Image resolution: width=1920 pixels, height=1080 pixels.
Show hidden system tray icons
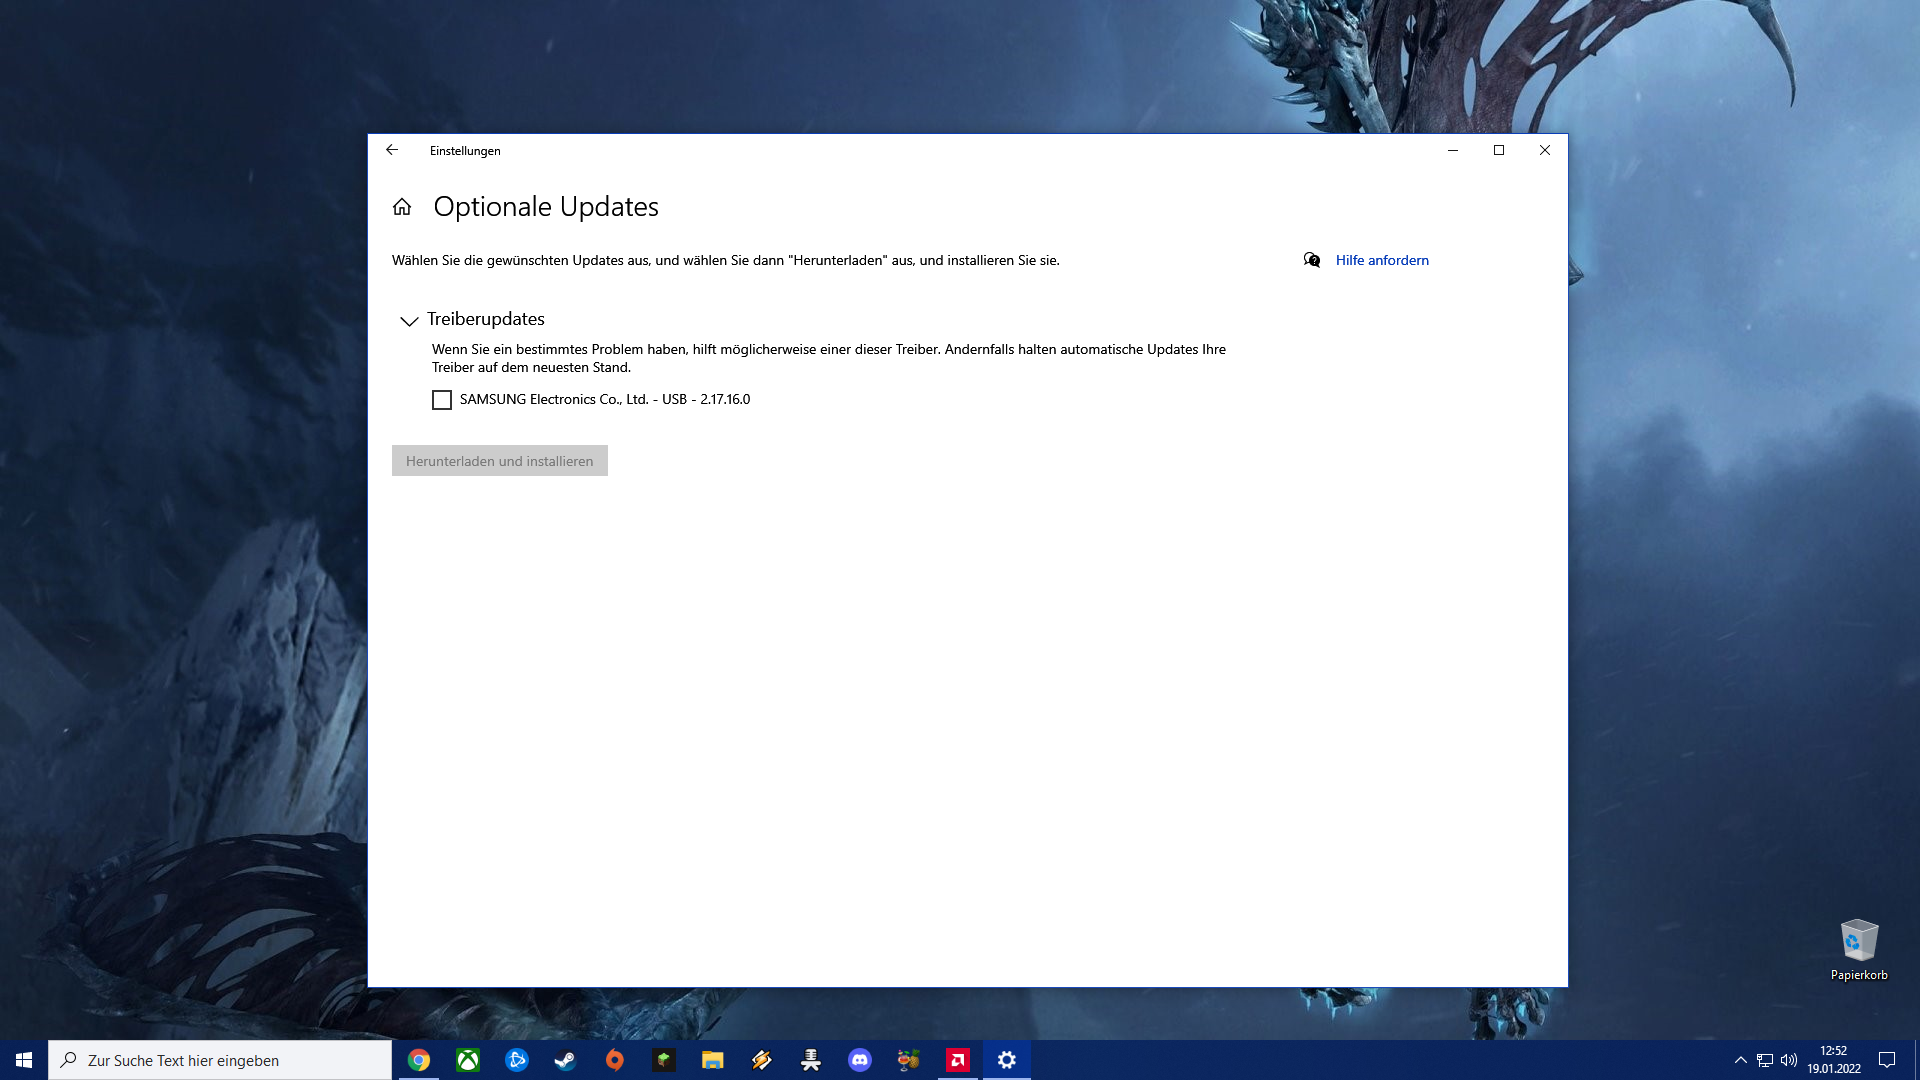point(1741,1060)
